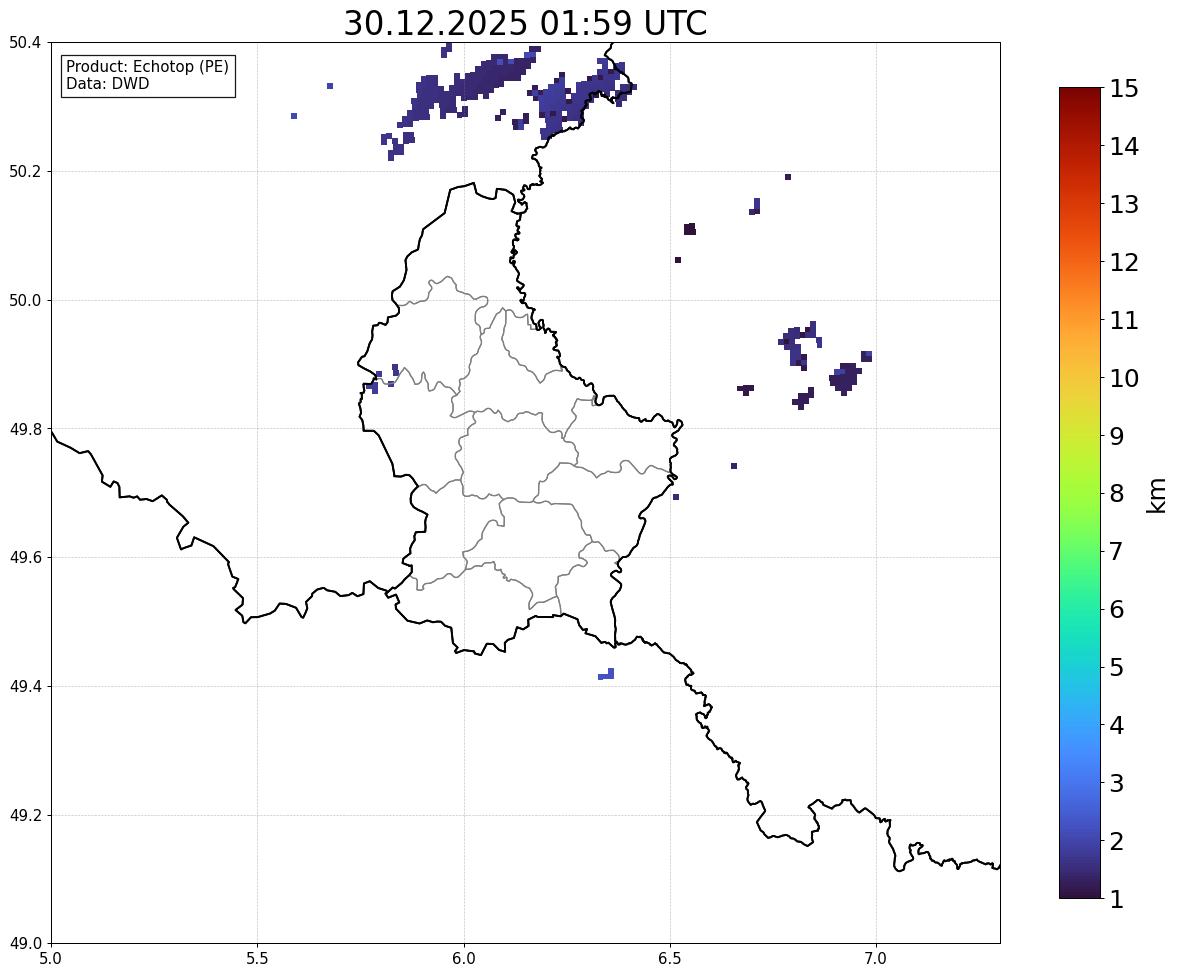Click the colorbar tick label 11
The image size is (1178, 976).
tap(1124, 320)
